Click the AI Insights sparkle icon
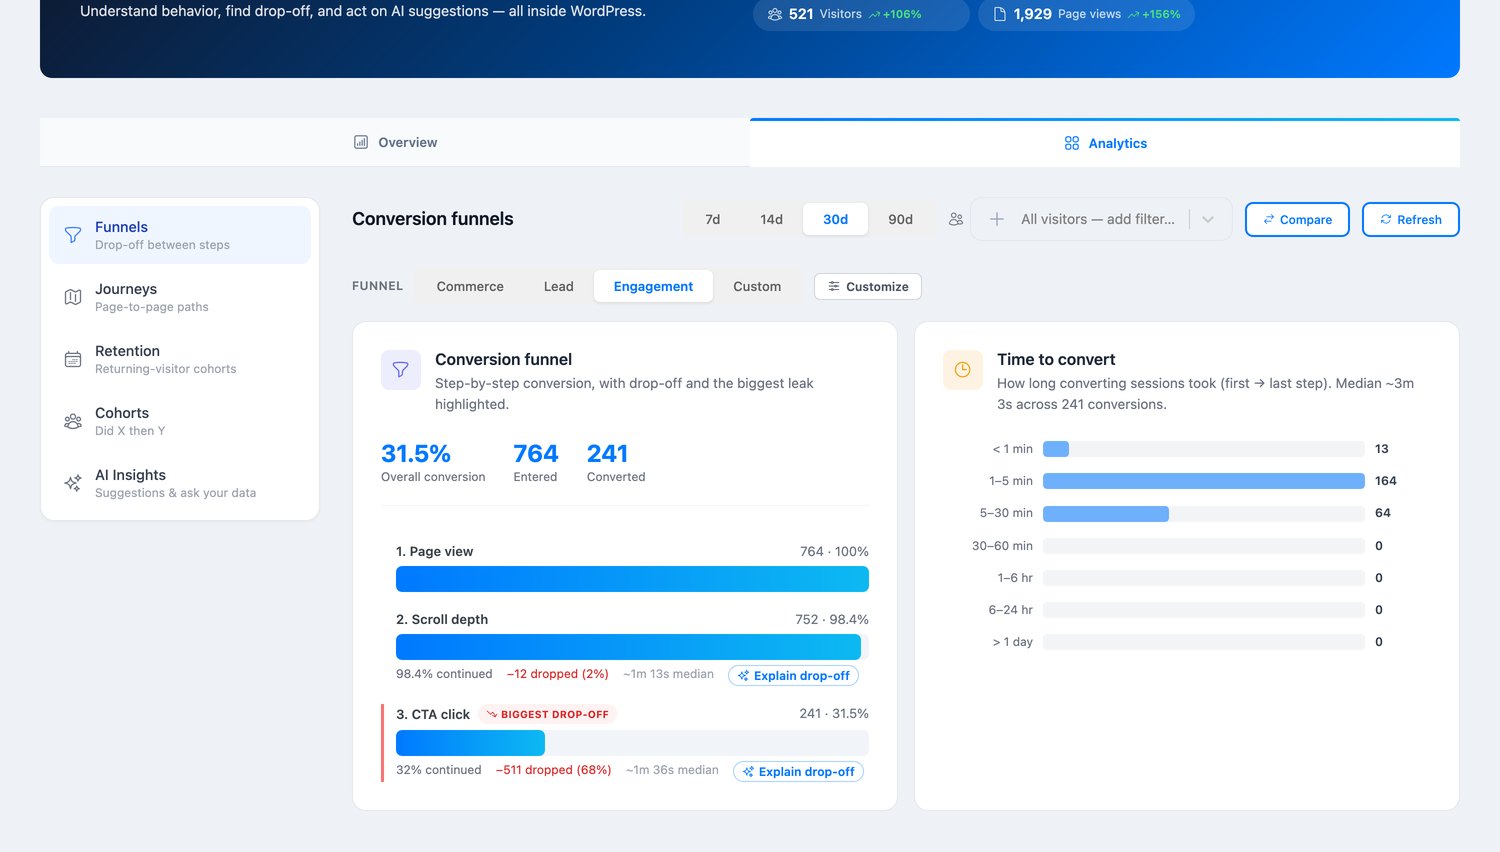 click(73, 483)
